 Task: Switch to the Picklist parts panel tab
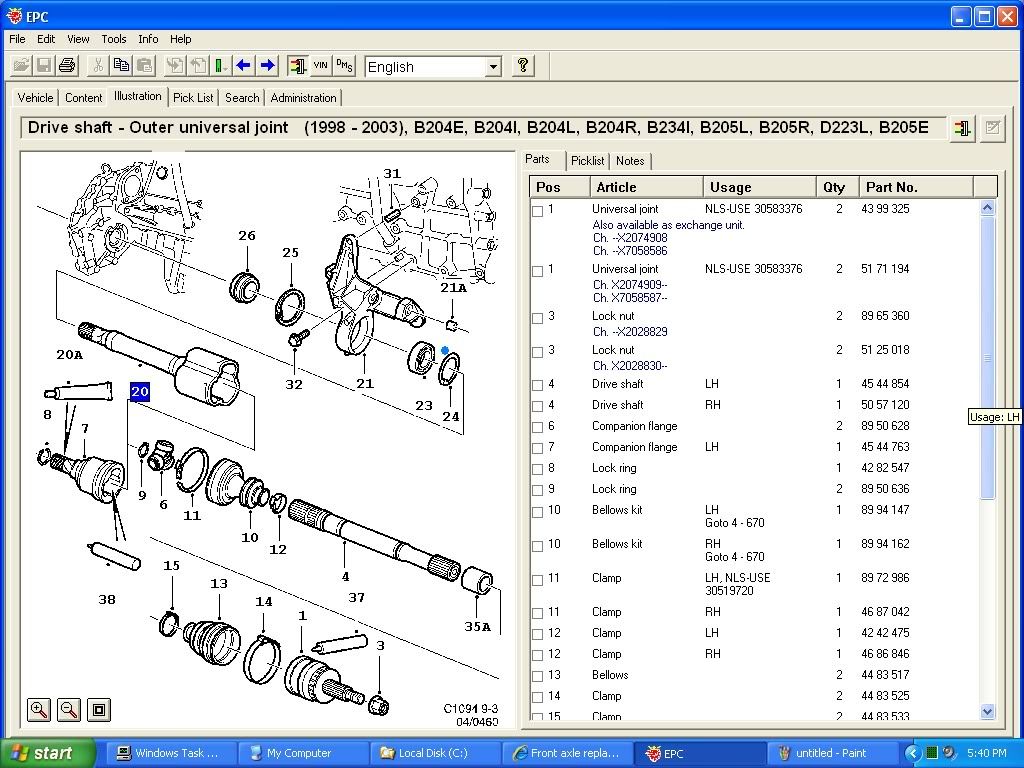(x=587, y=160)
